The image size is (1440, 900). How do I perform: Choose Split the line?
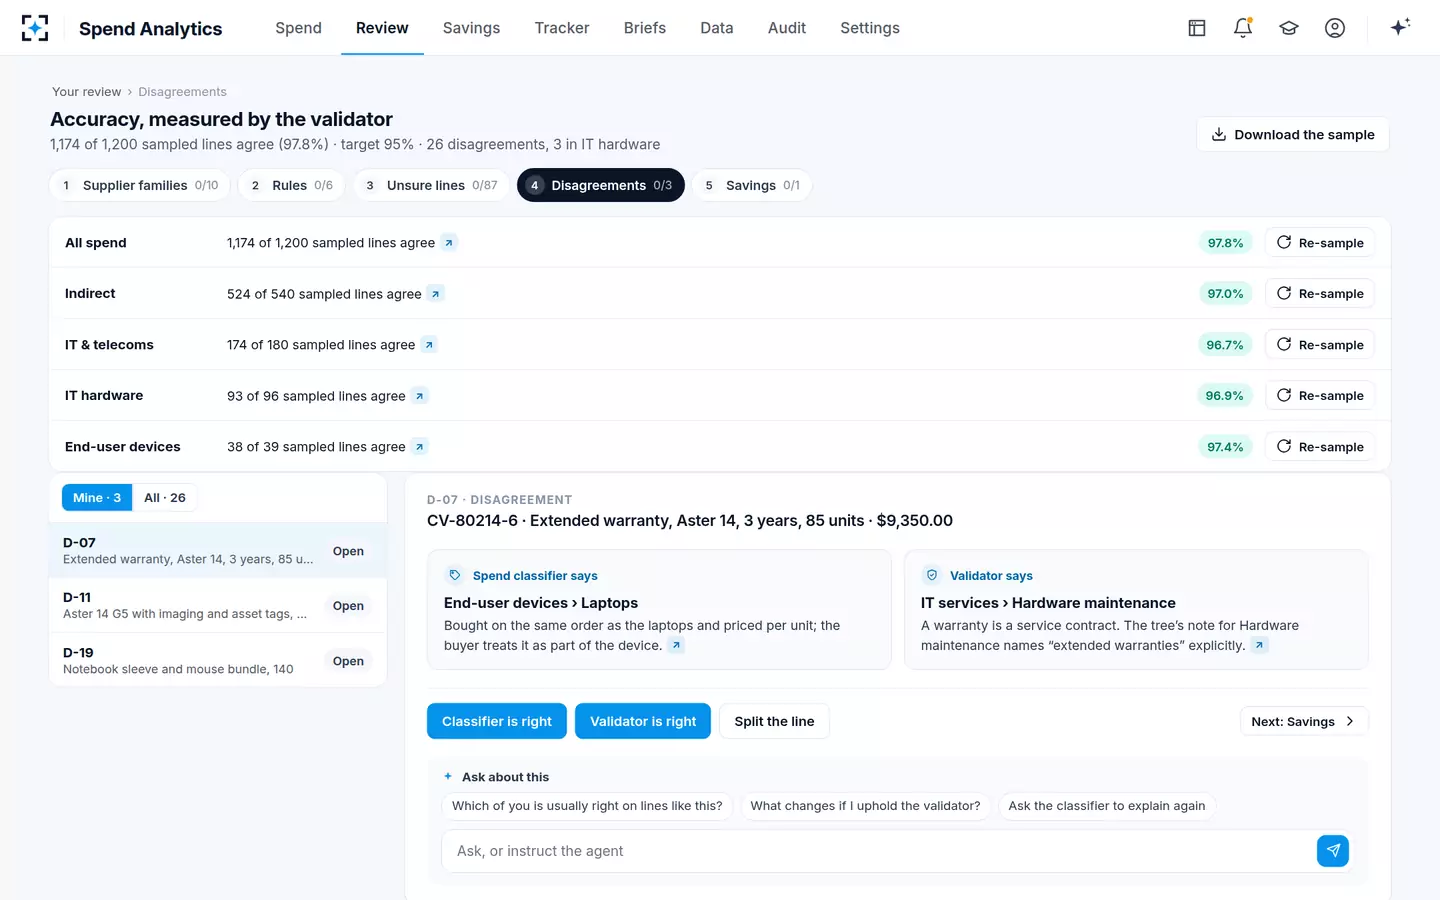[x=774, y=721]
